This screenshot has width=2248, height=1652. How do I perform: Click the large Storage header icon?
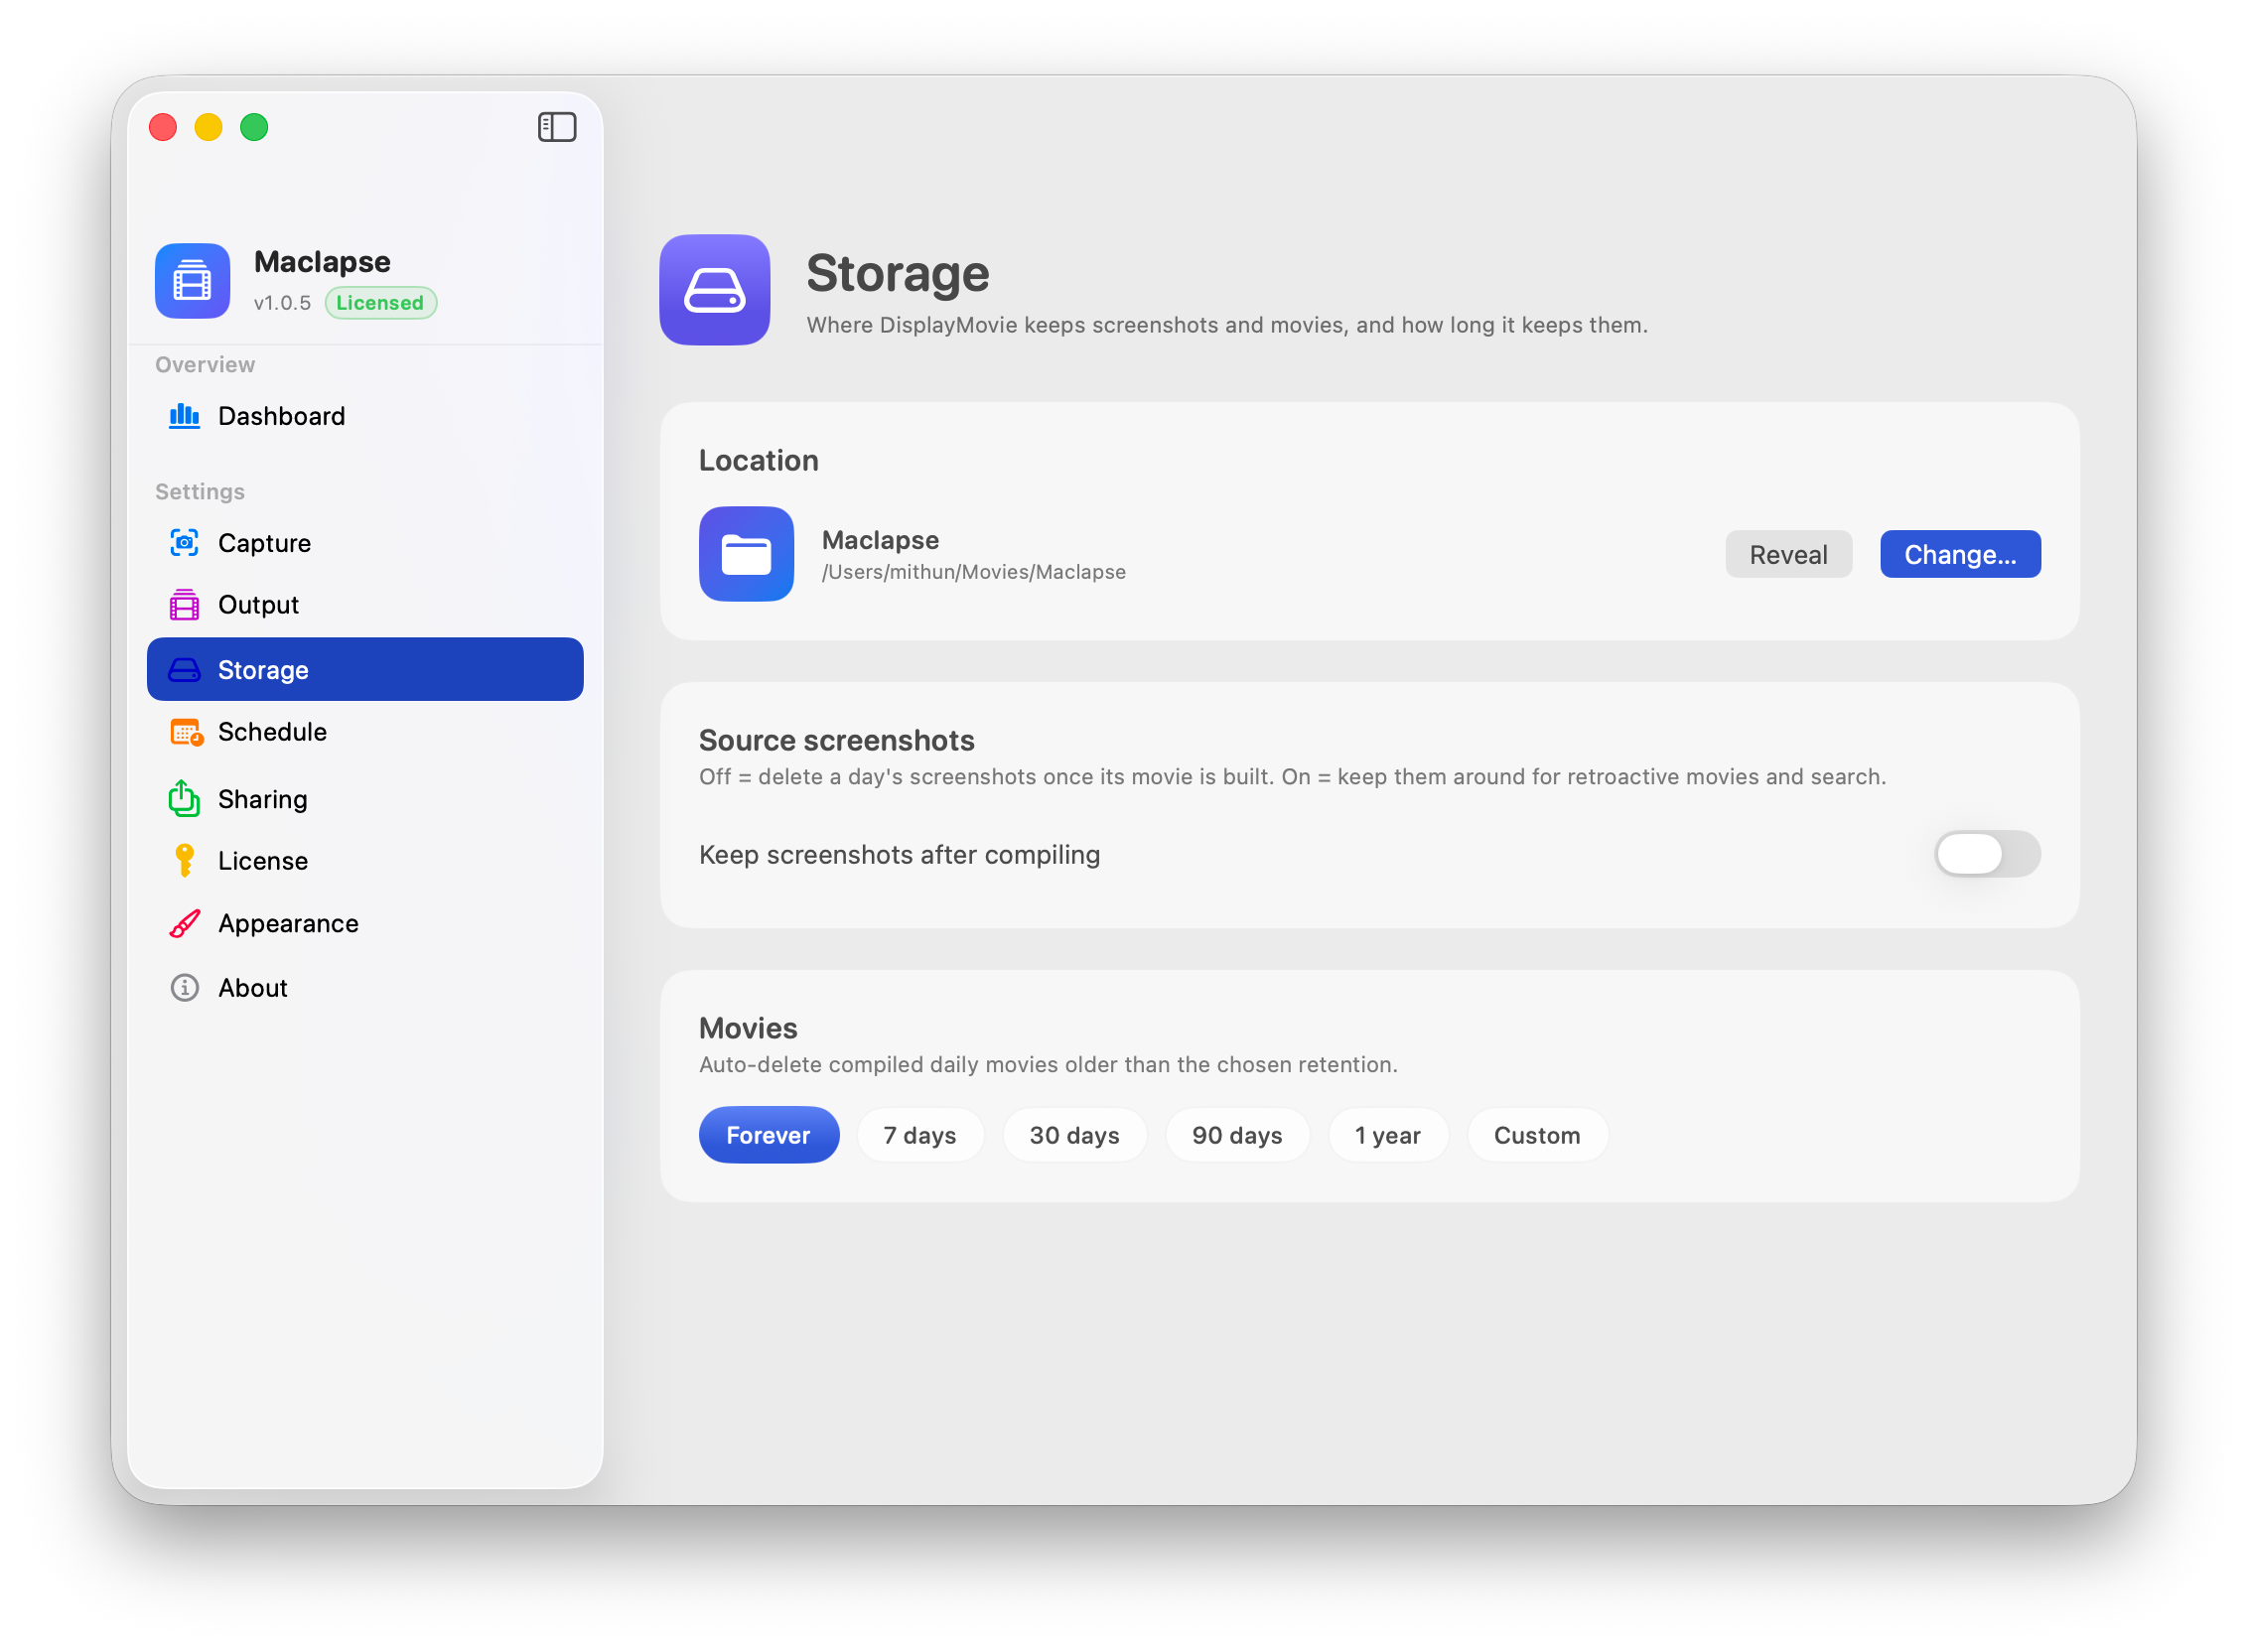pos(715,290)
